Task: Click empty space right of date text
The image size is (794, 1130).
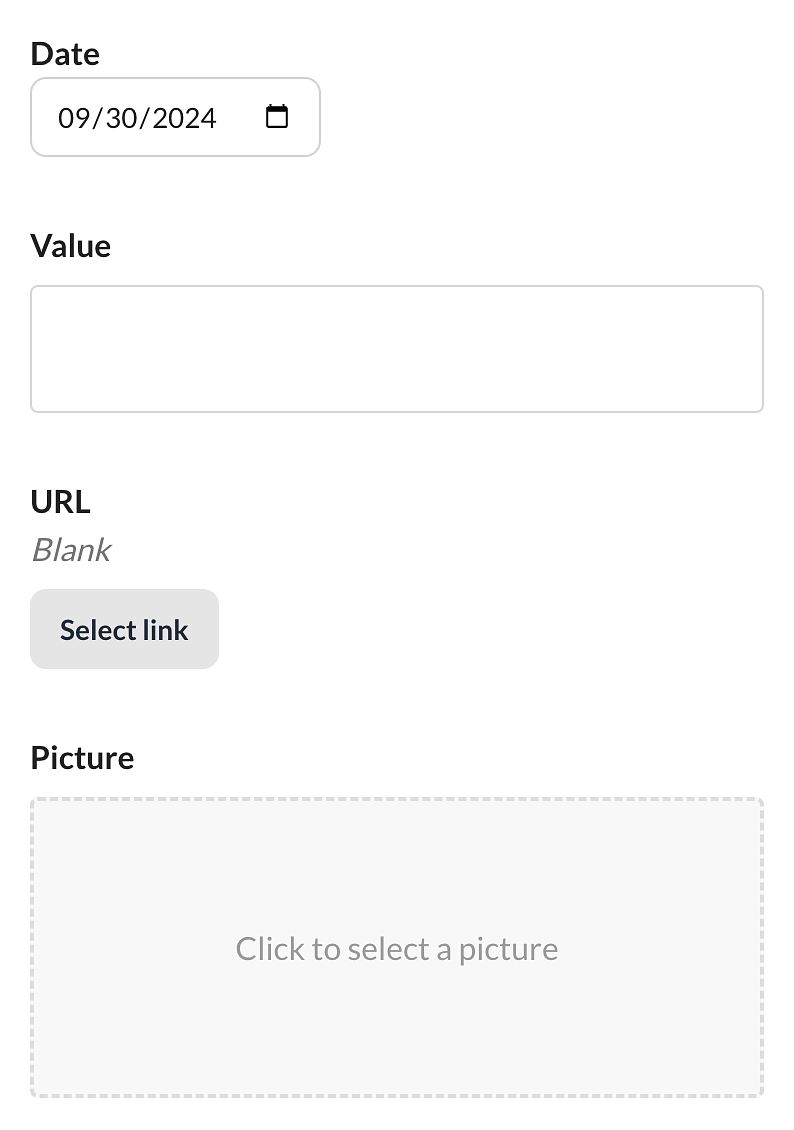Action: pyautogui.click(x=240, y=117)
